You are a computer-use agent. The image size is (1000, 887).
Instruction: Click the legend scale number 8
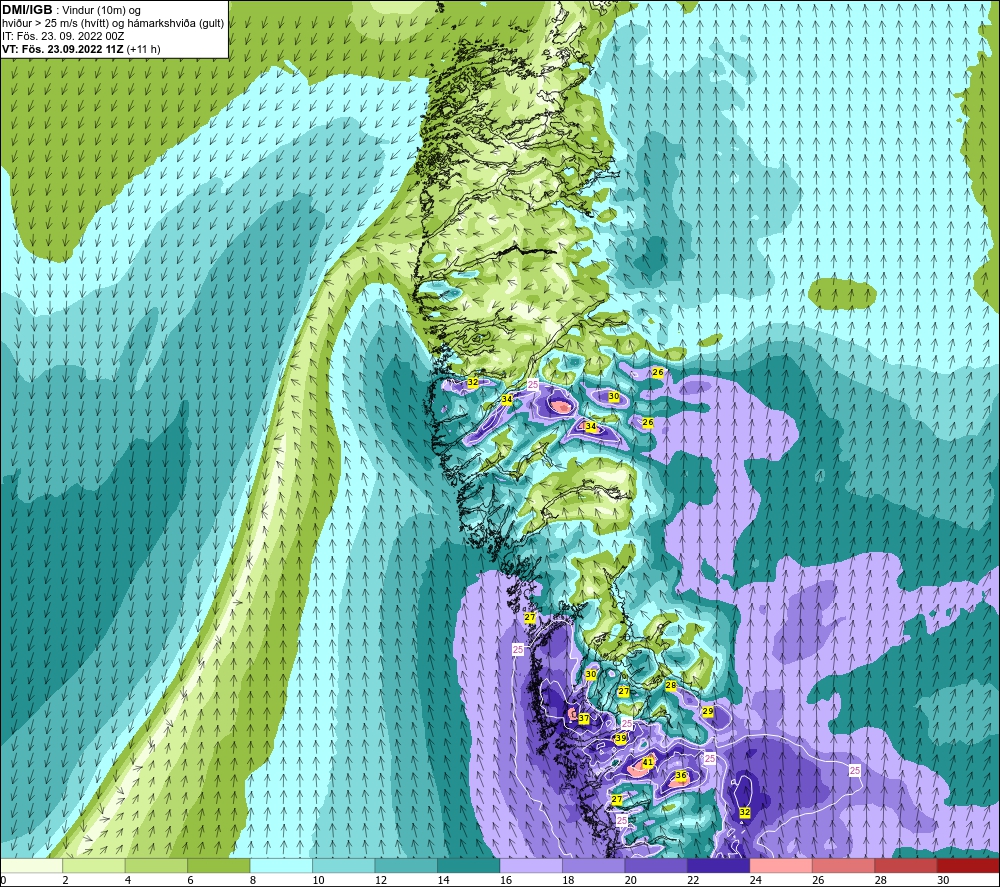coord(253,880)
